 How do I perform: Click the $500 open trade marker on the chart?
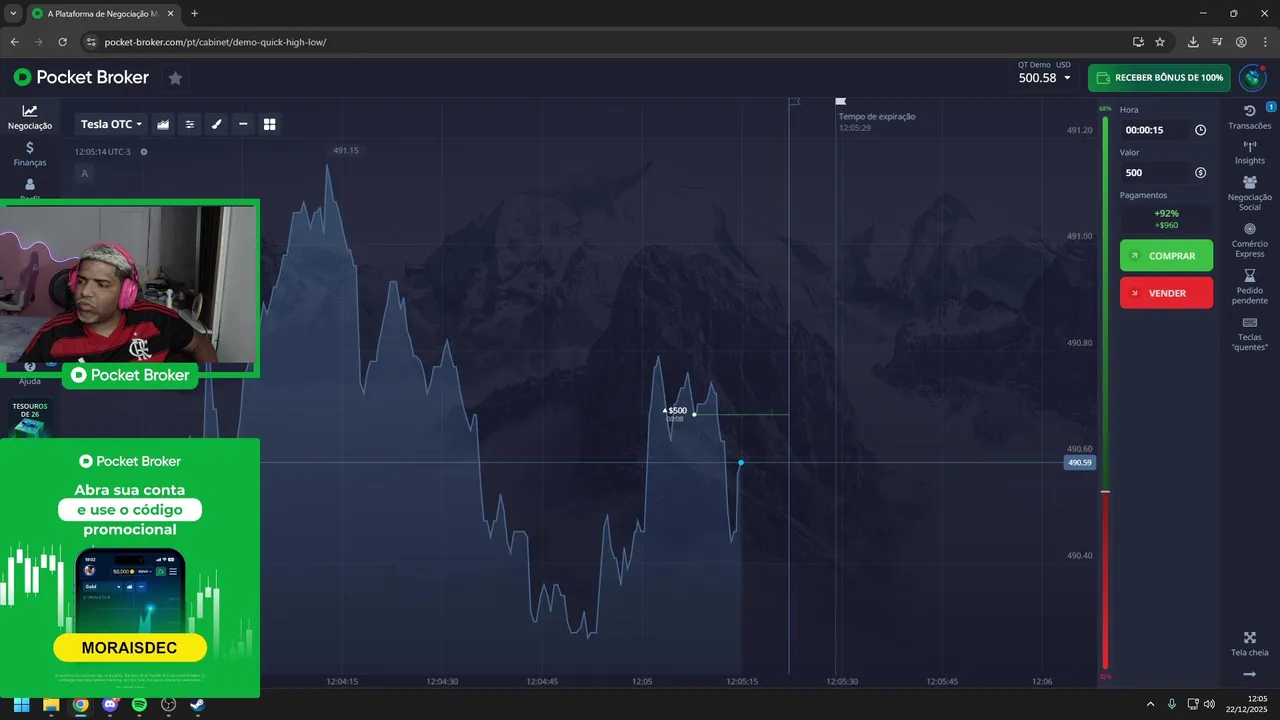click(x=676, y=411)
